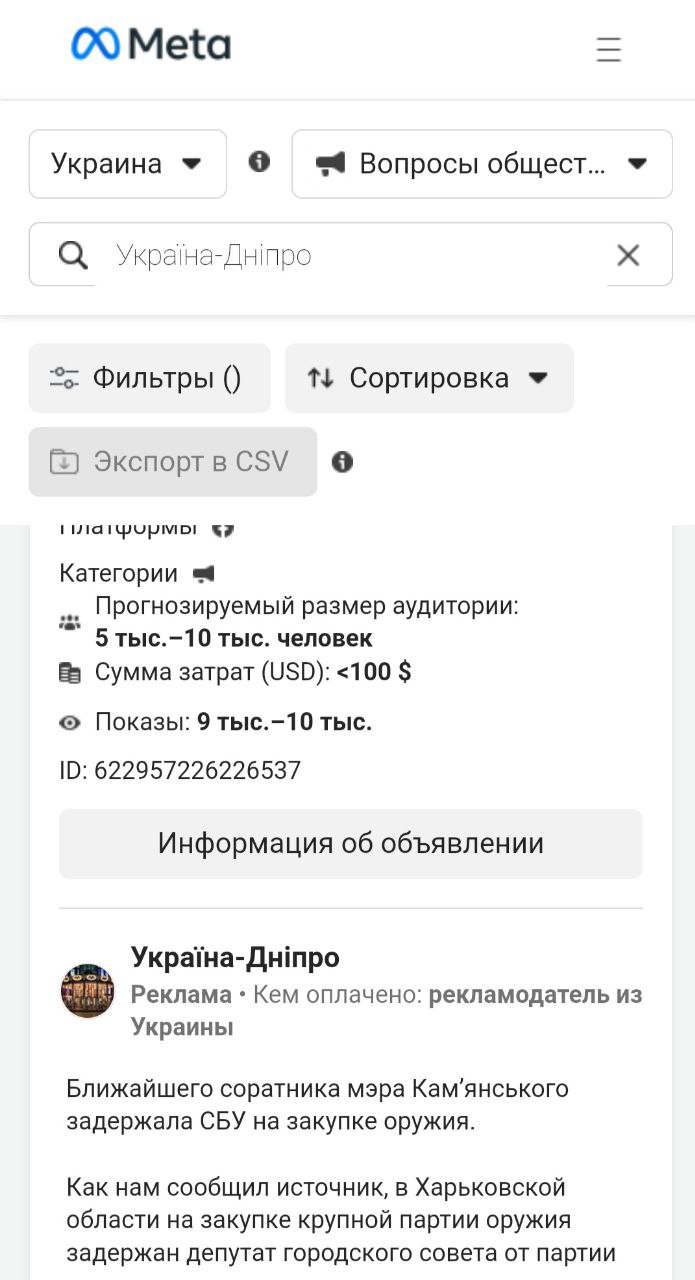Click the Экспорт в CSV button
Image resolution: width=695 pixels, height=1280 pixels.
pos(173,462)
